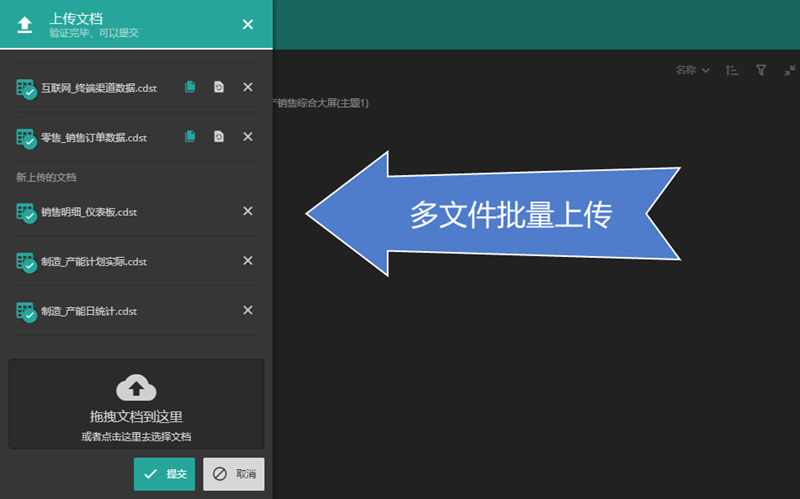800x499 pixels.
Task: Click the 提交 submit button
Action: click(164, 474)
